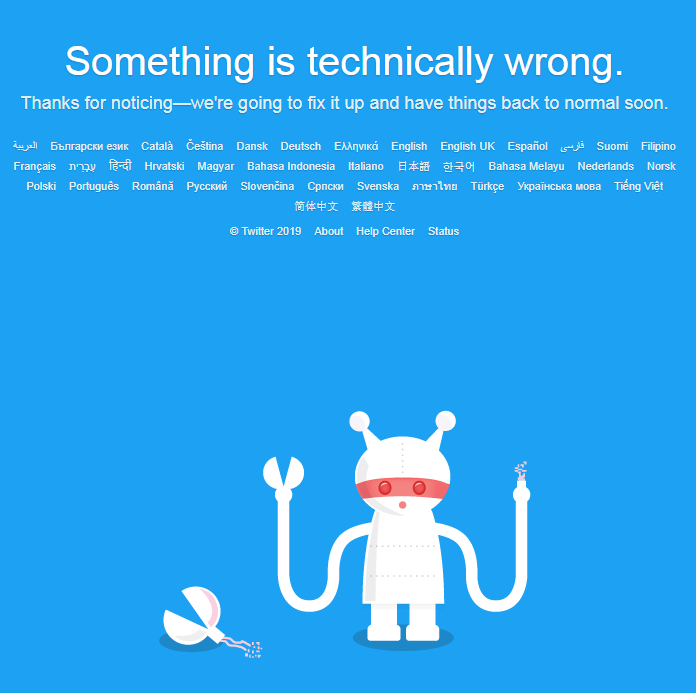Select Filipino language

click(658, 146)
